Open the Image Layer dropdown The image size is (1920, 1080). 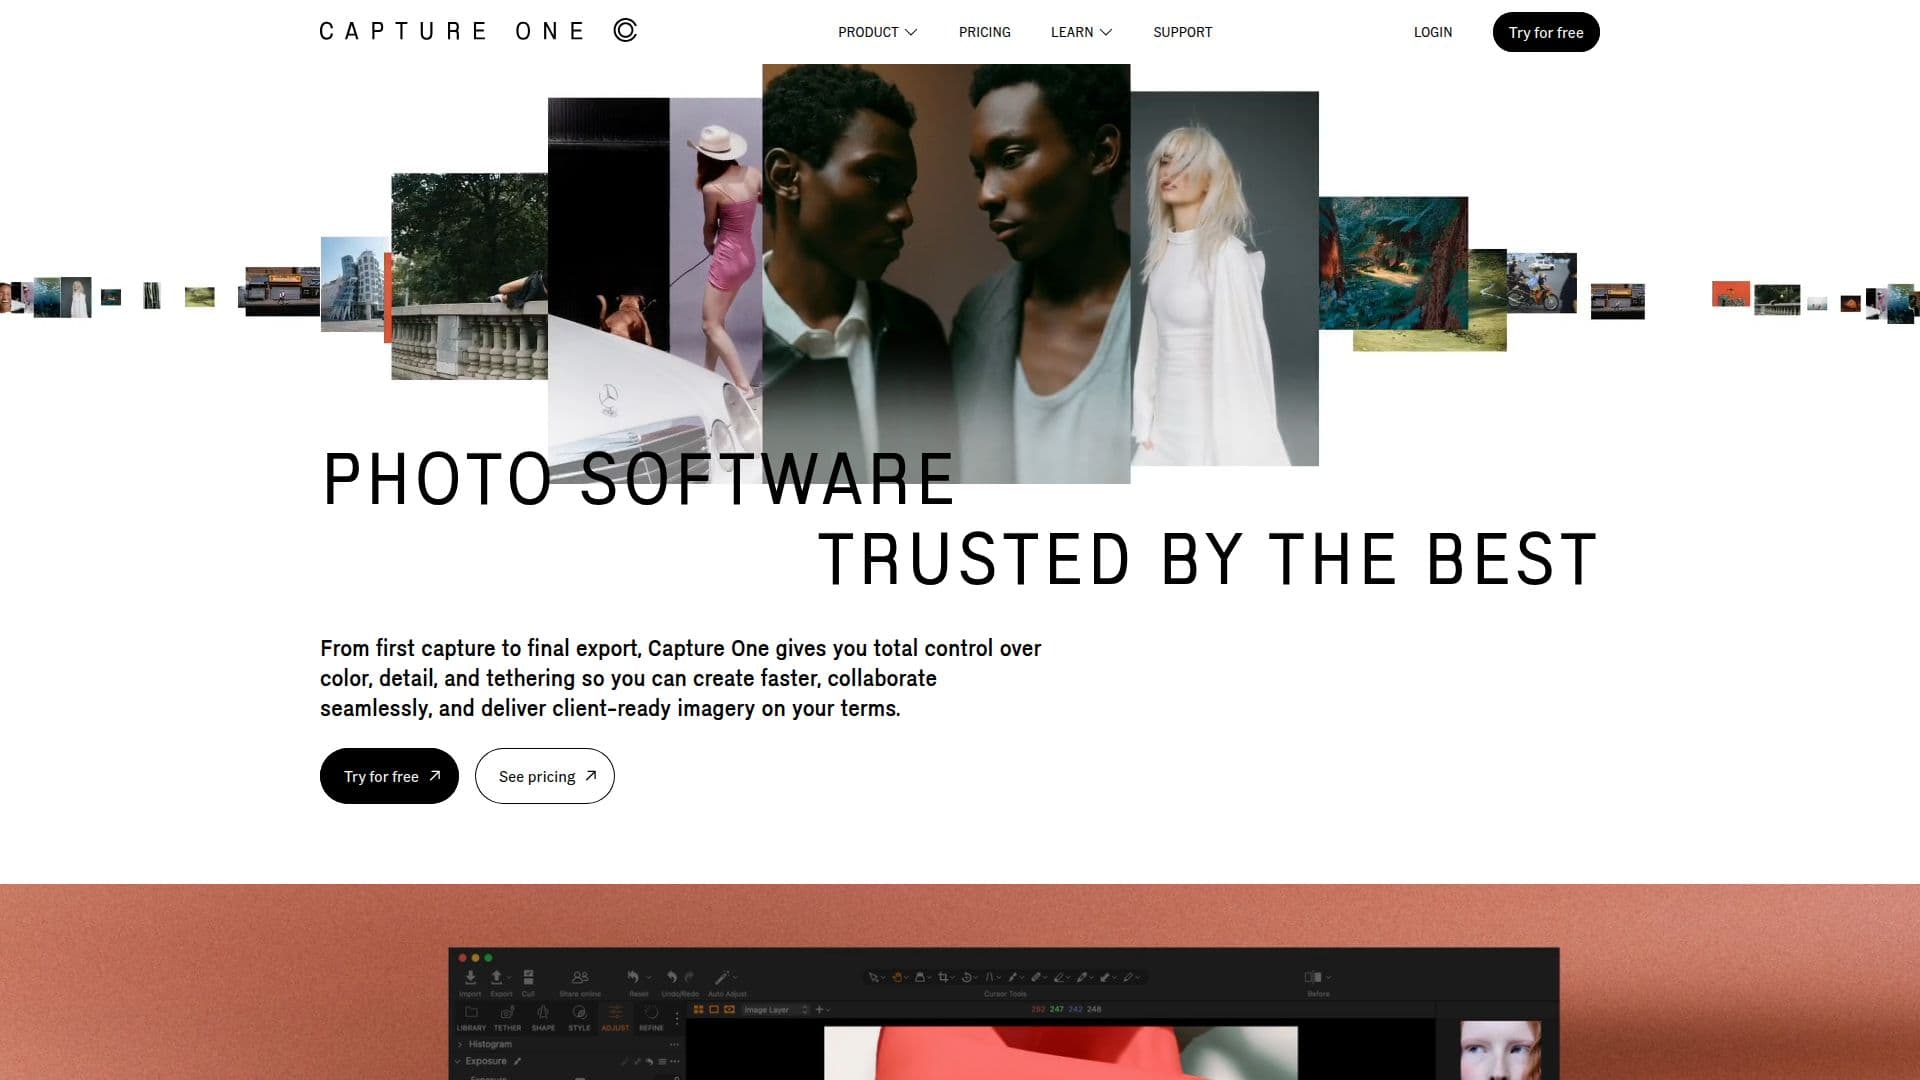click(x=776, y=1010)
